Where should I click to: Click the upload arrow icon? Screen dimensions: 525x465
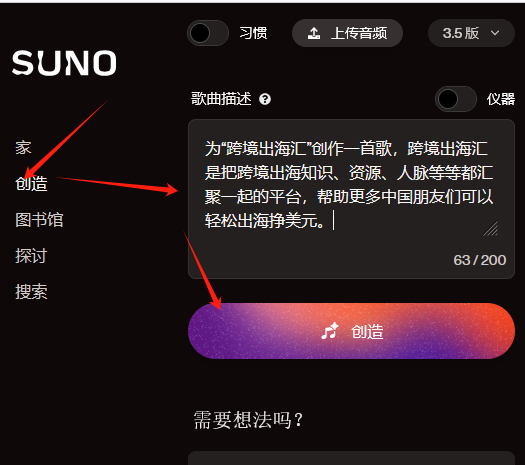tap(314, 33)
